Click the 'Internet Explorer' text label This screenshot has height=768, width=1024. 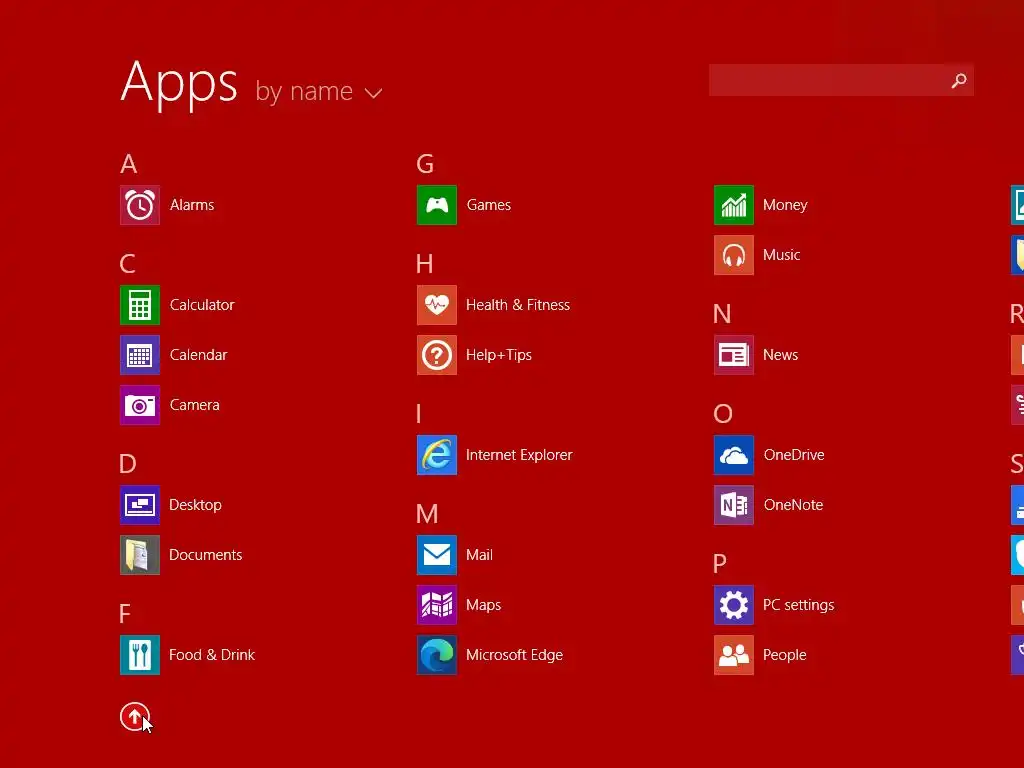point(519,455)
